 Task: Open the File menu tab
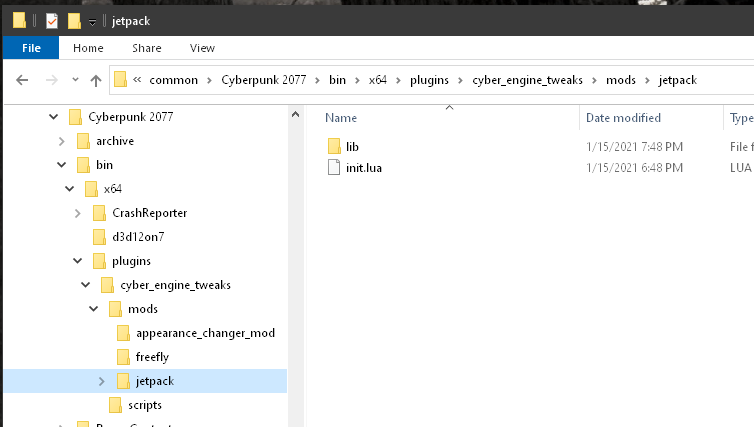pos(30,47)
